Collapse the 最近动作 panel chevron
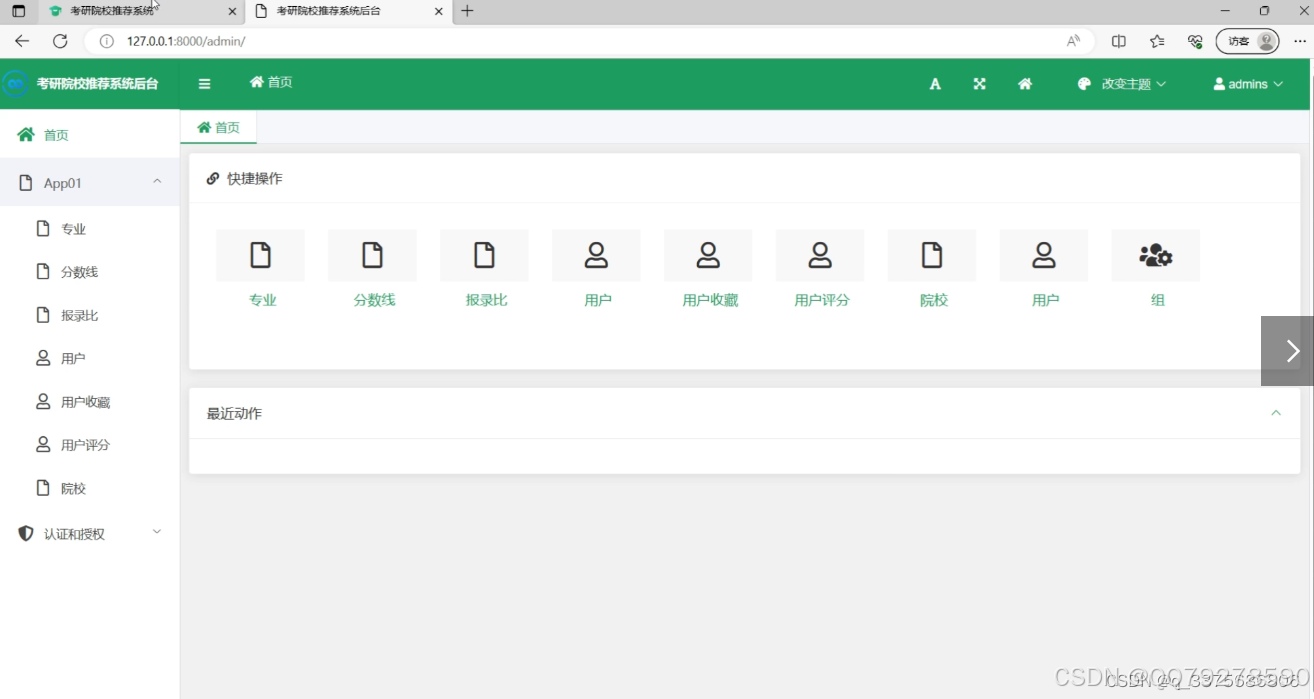Viewport: 1314px width, 699px height. click(x=1276, y=413)
